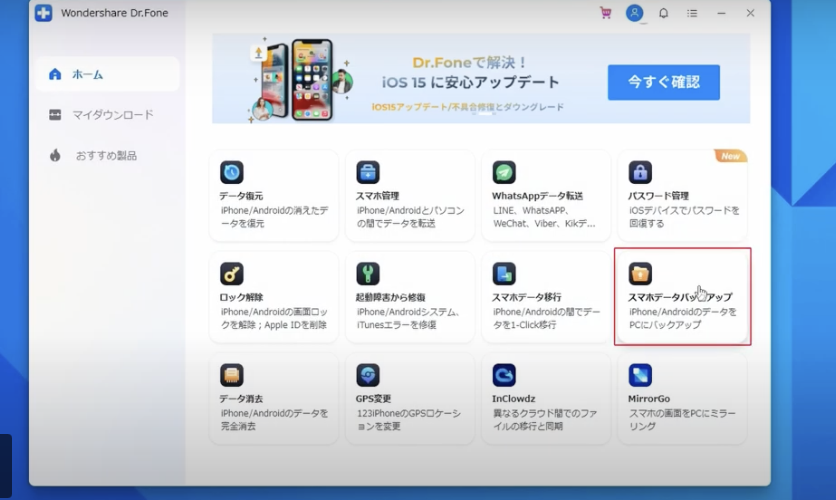This screenshot has height=500, width=836.
Task: Open the ロック解除 key icon
Action: 231,273
